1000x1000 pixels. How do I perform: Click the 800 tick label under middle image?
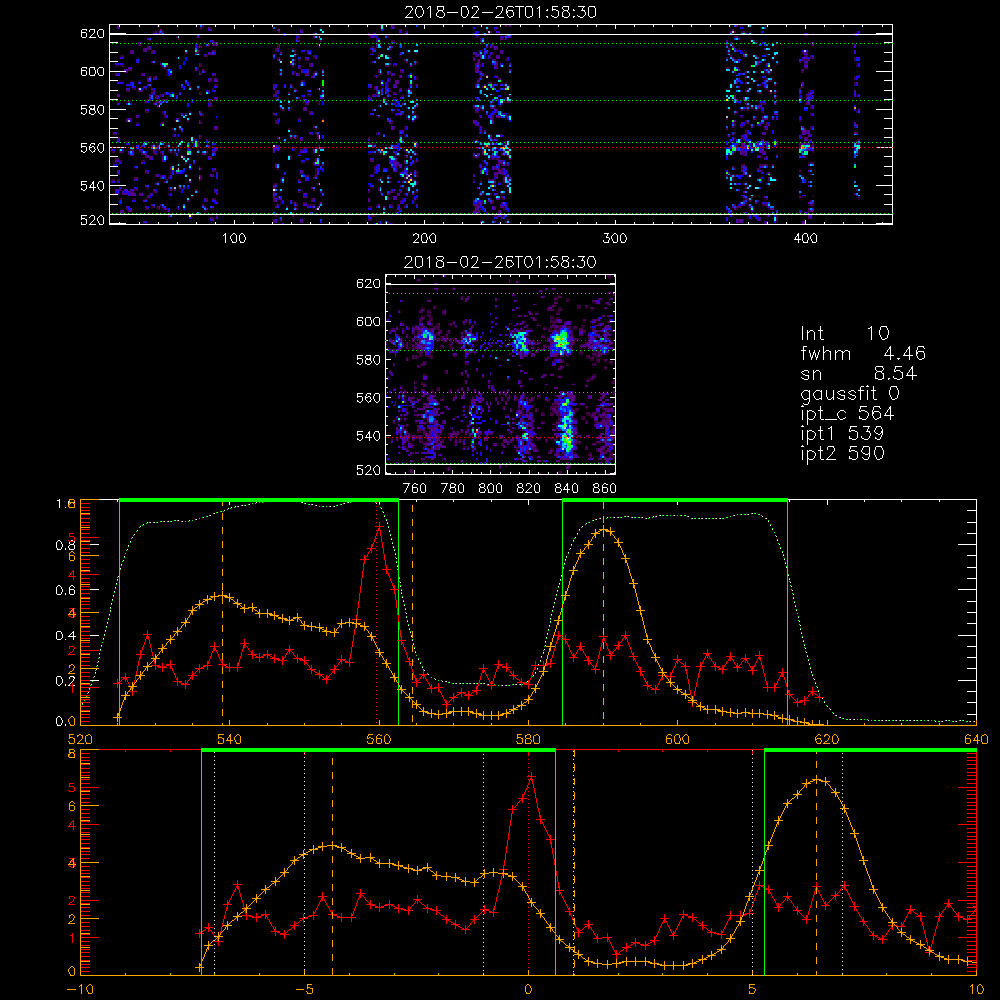point(490,489)
